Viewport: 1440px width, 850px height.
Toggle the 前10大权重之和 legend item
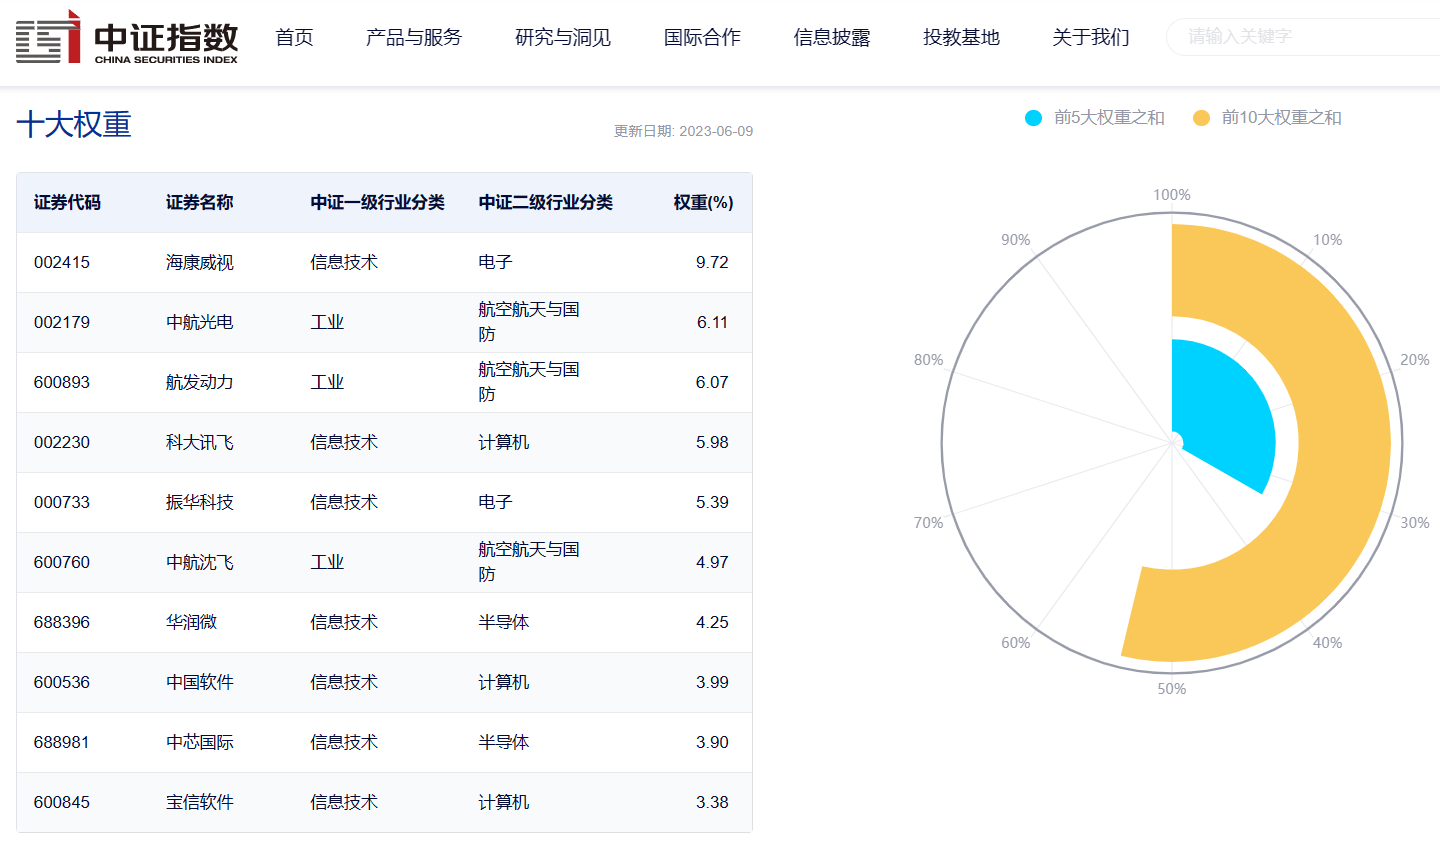(x=1267, y=118)
